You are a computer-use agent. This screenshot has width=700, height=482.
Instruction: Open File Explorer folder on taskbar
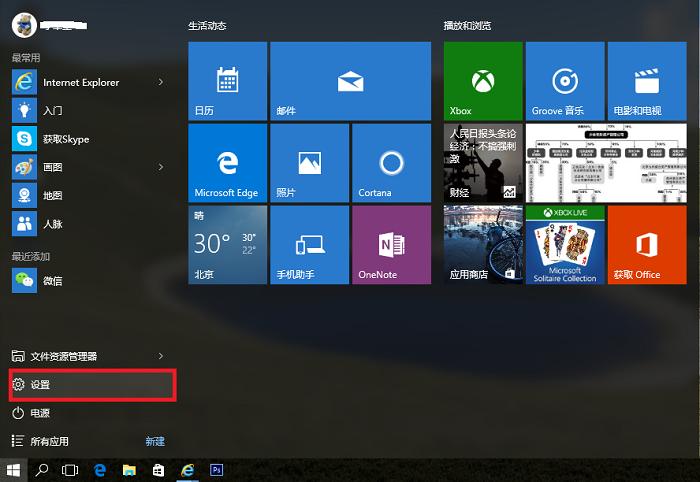129,470
